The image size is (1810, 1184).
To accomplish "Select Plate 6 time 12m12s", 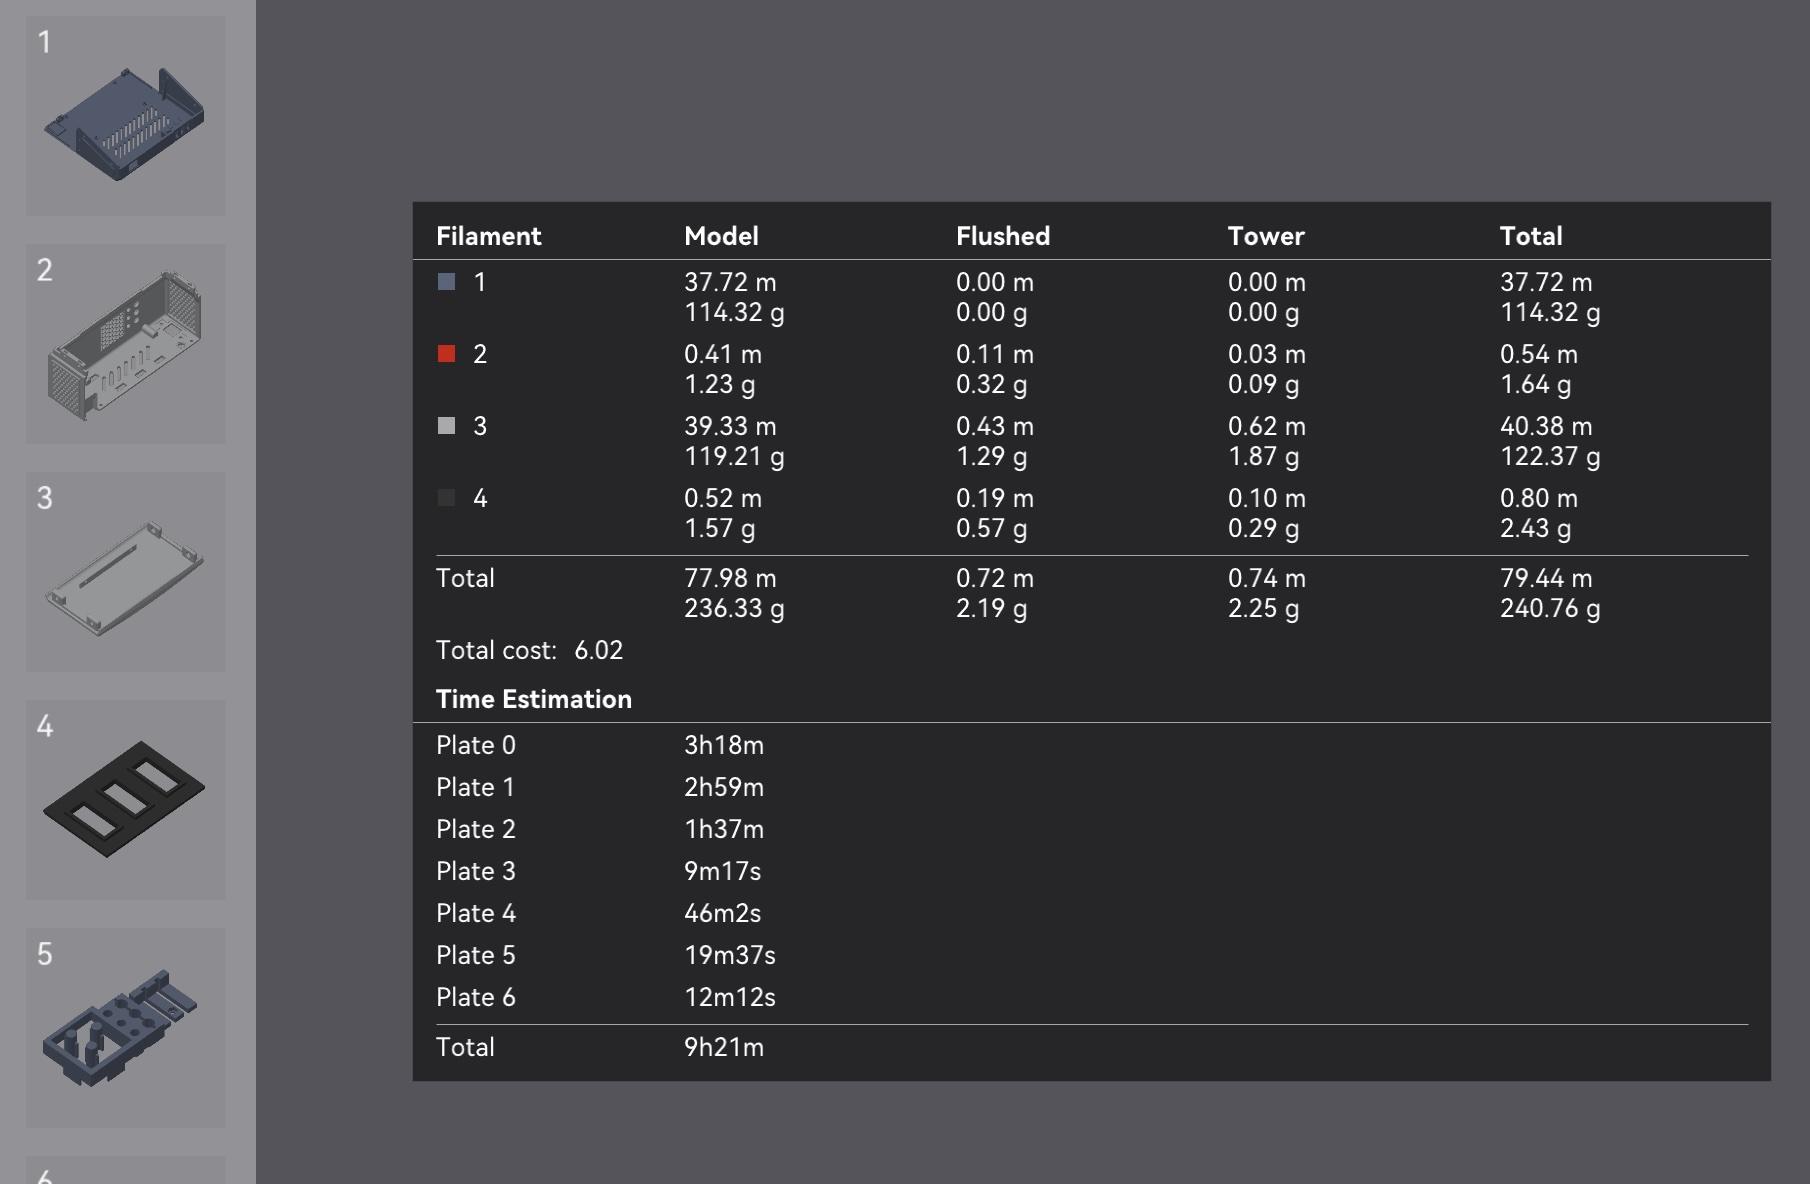I will coord(730,997).
